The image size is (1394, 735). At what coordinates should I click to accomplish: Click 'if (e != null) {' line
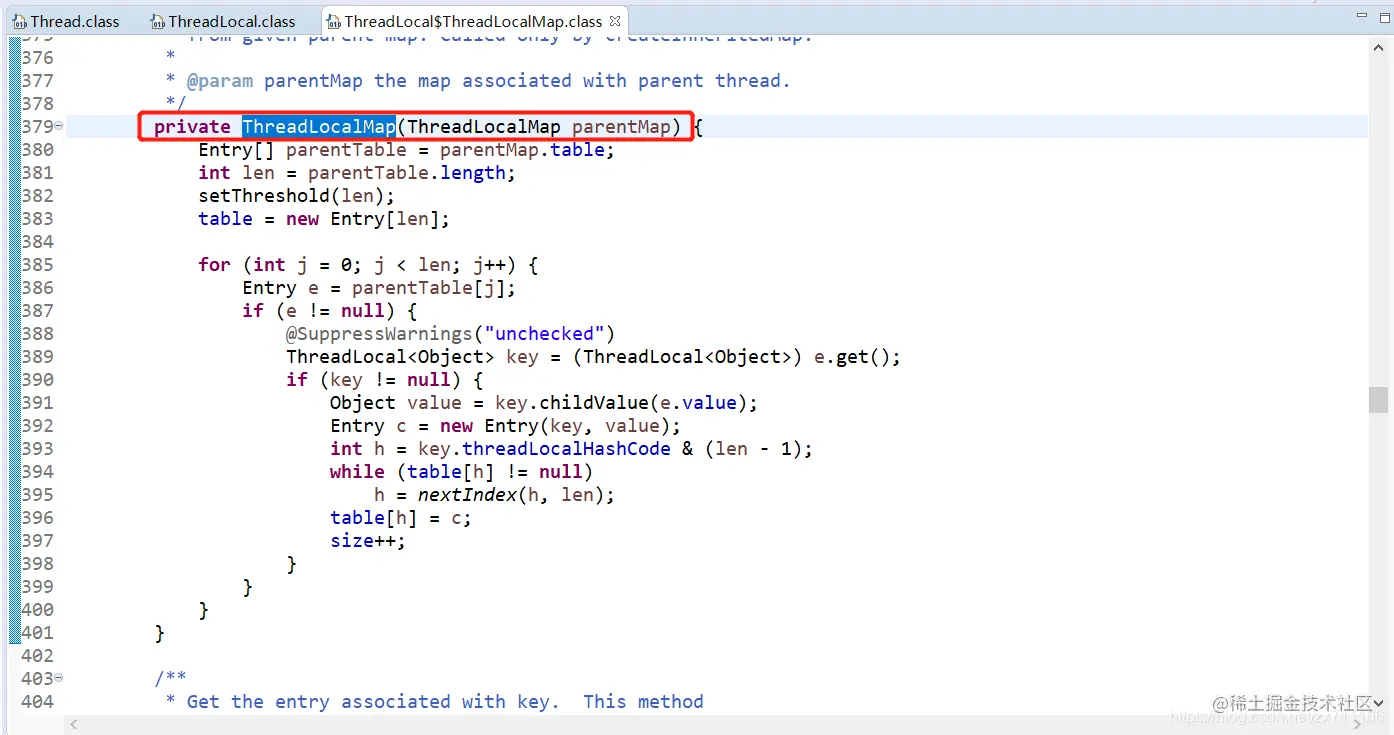coord(329,311)
